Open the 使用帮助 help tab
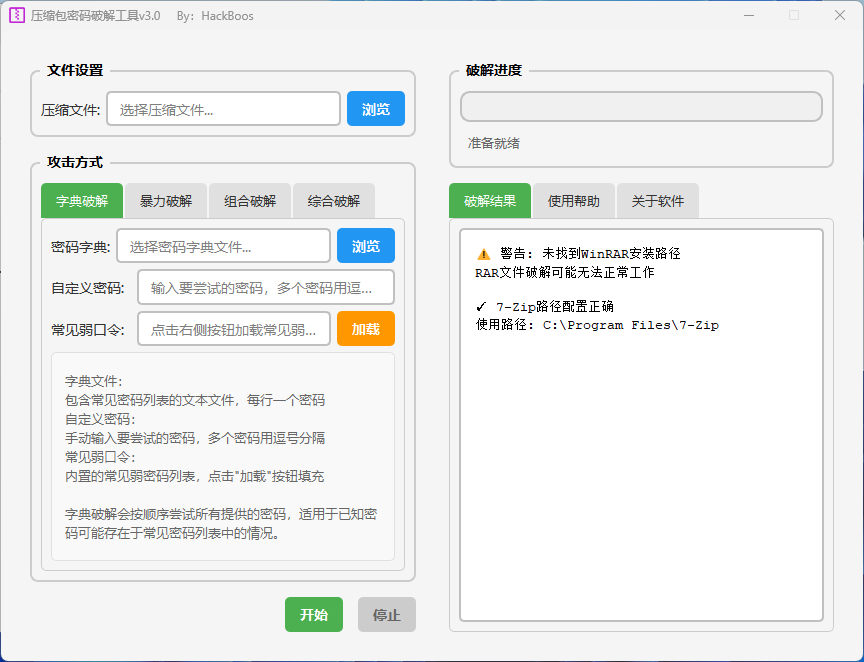The height and width of the screenshot is (662, 864). [x=573, y=200]
